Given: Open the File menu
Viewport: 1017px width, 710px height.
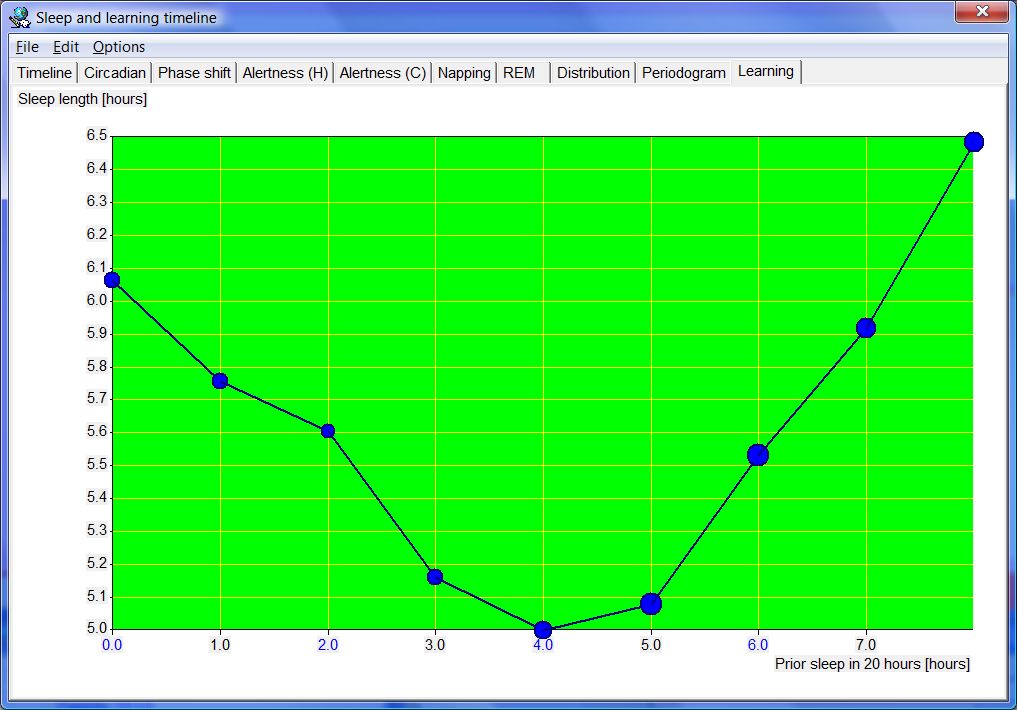Looking at the screenshot, I should click(x=27, y=47).
